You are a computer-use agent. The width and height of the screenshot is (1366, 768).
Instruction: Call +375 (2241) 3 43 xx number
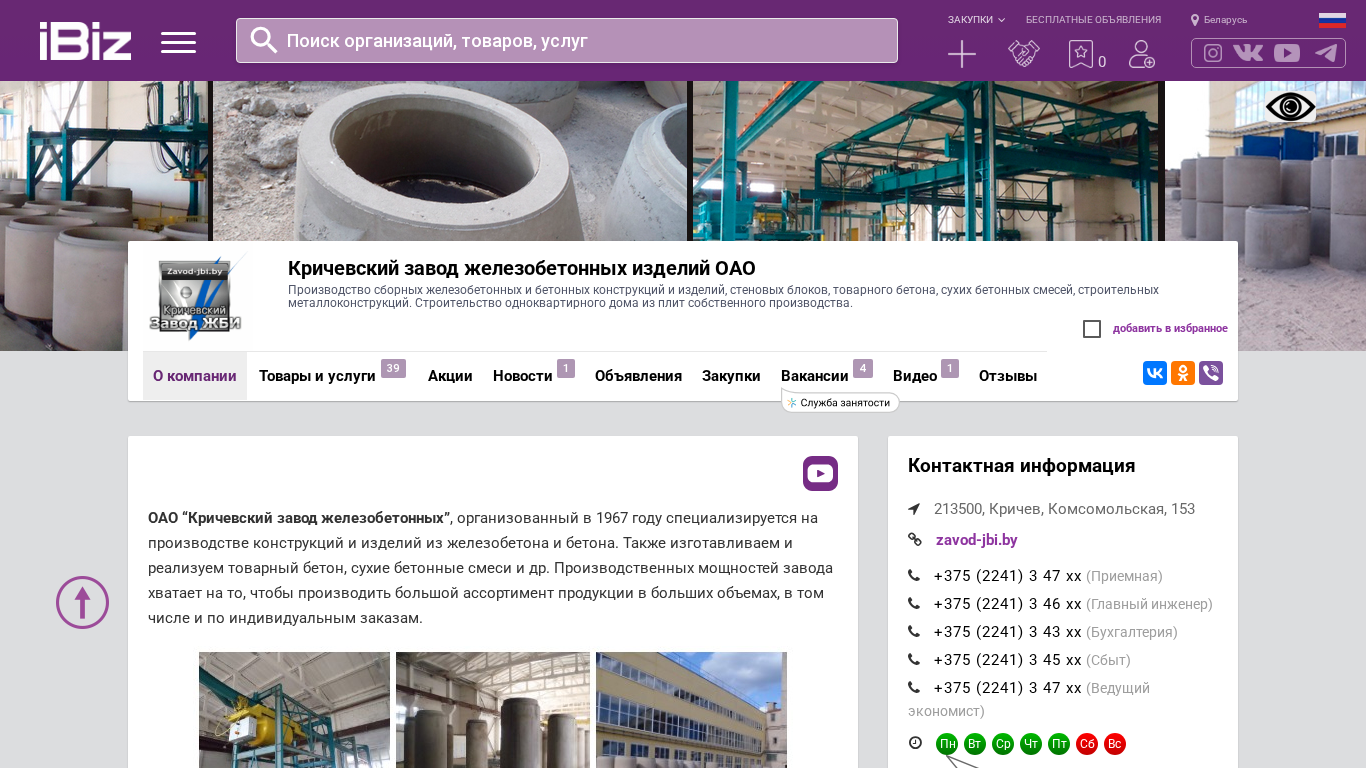1008,632
